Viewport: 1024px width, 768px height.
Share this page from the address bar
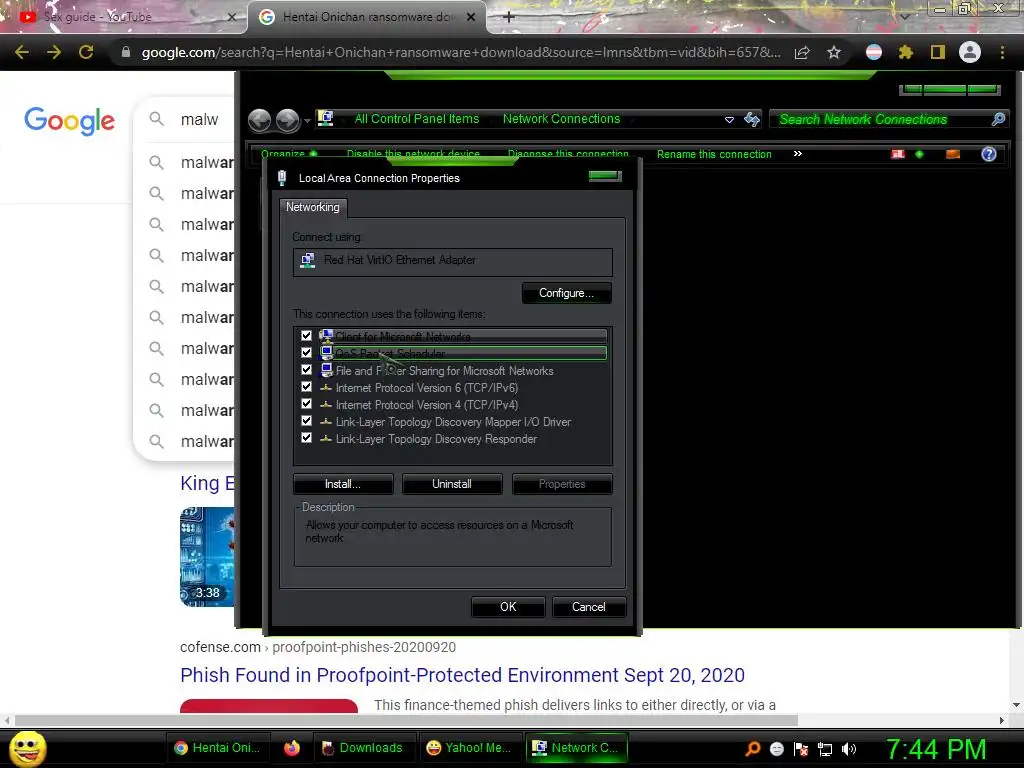tap(802, 52)
